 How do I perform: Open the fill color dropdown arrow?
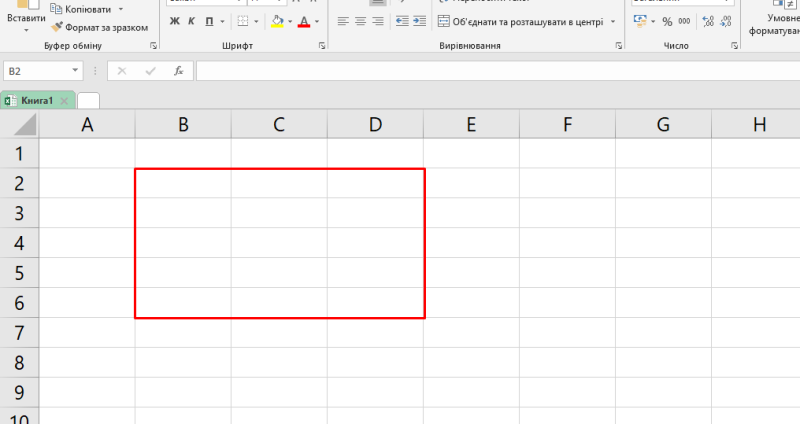pyautogui.click(x=290, y=21)
